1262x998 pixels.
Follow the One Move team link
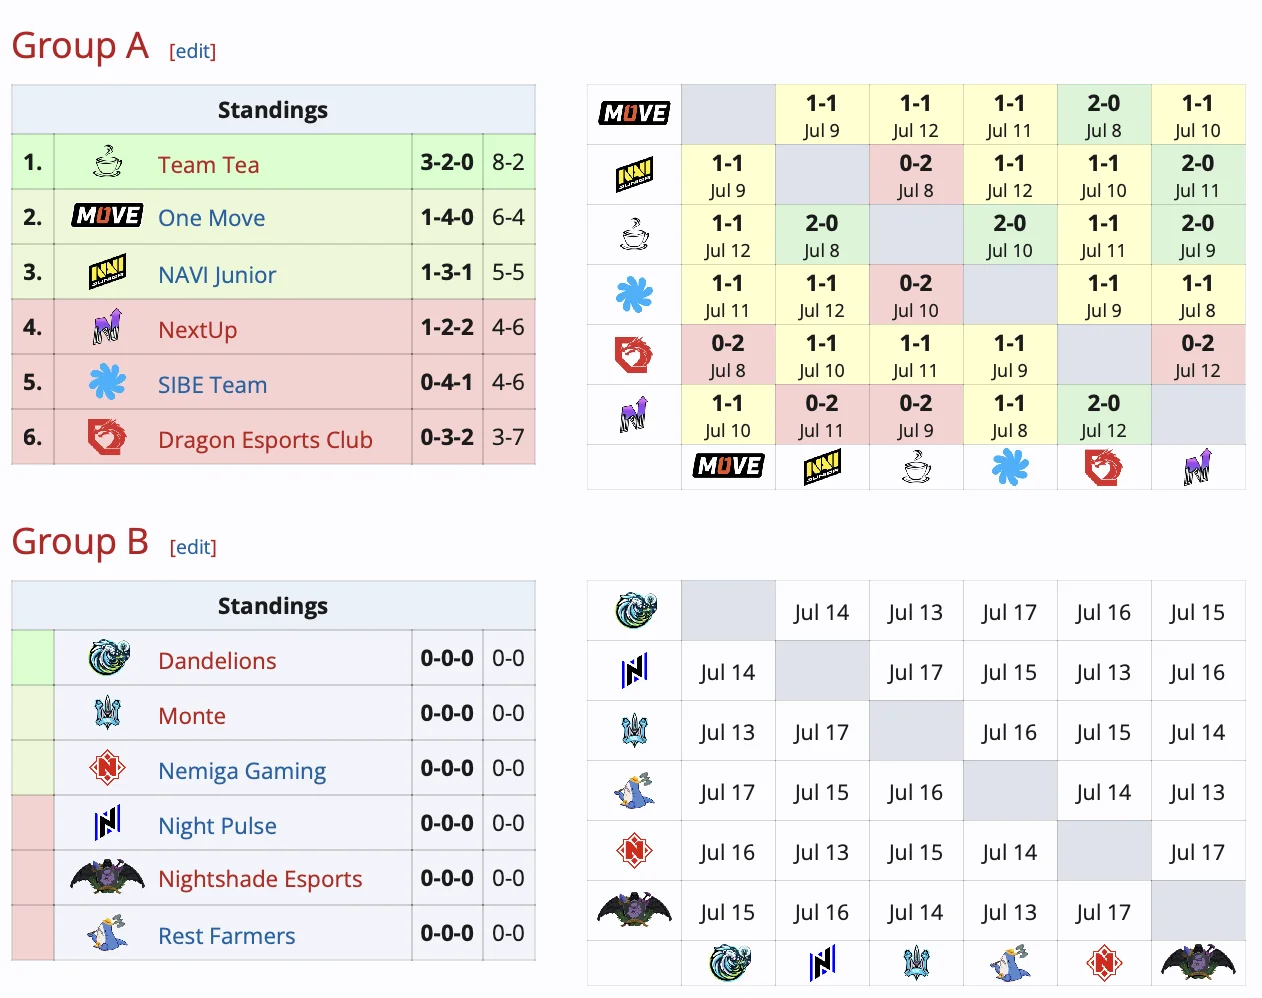pos(211,218)
